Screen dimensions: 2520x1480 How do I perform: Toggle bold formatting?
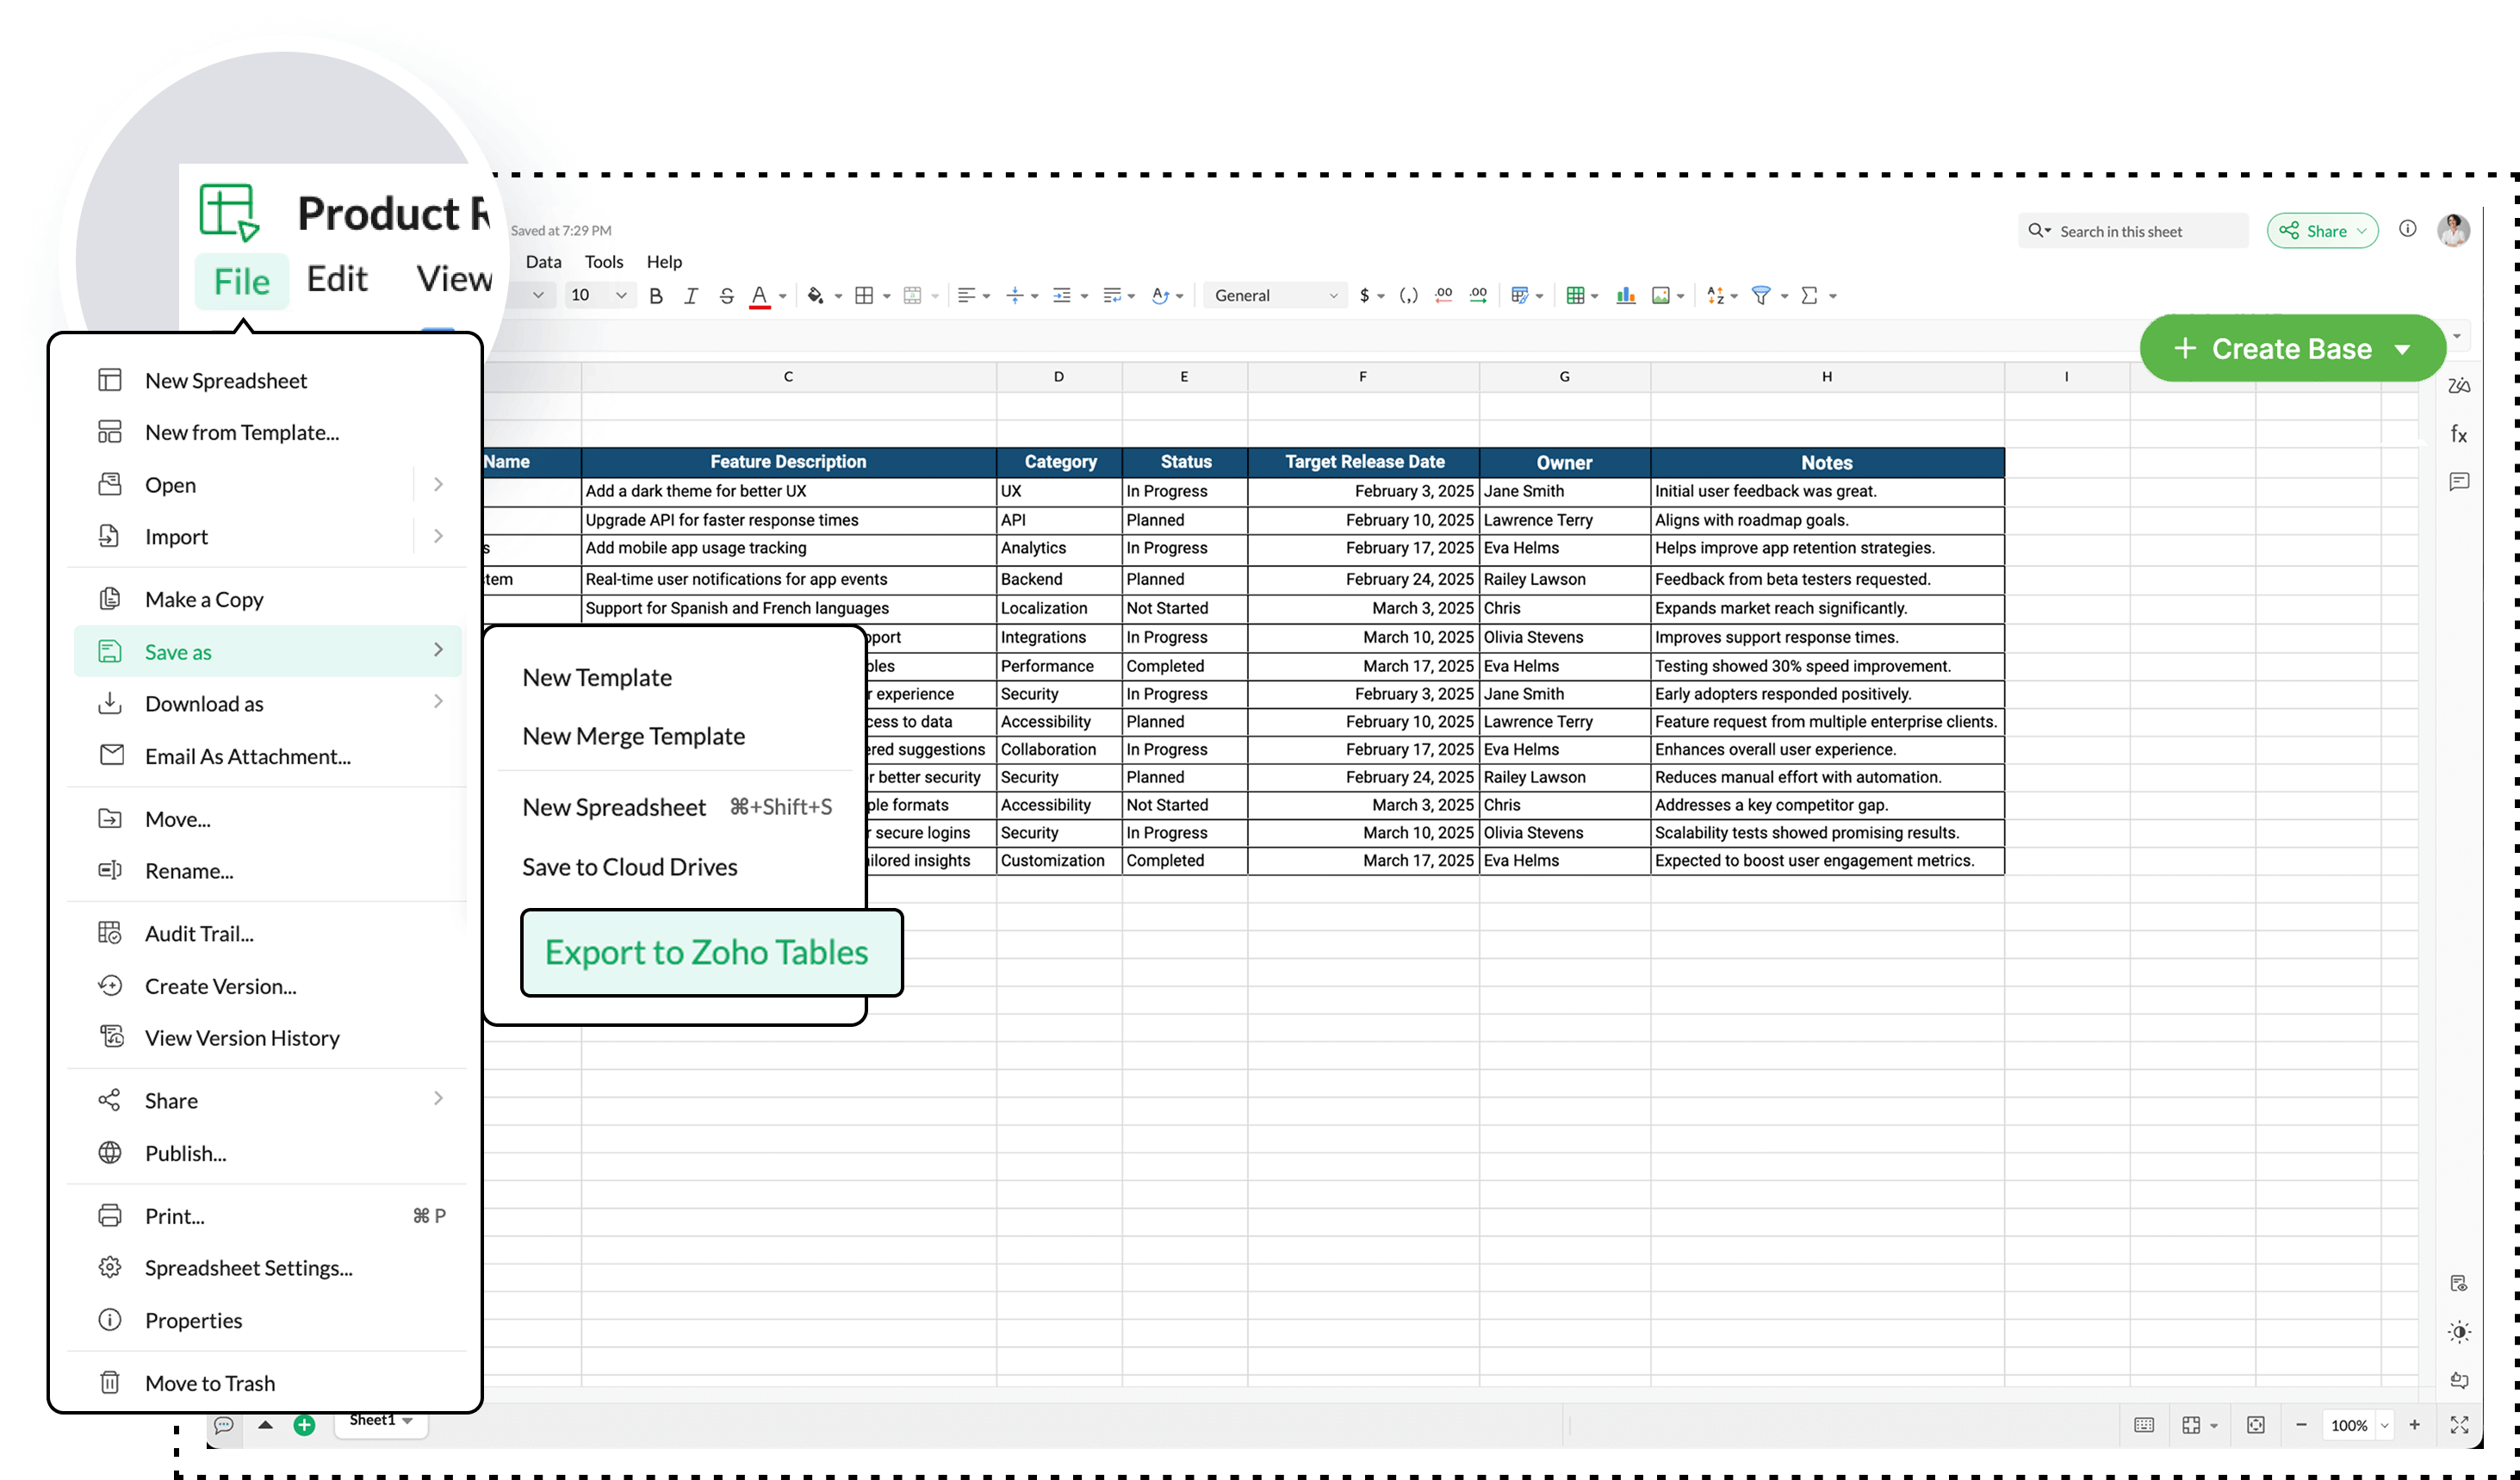pyautogui.click(x=656, y=296)
